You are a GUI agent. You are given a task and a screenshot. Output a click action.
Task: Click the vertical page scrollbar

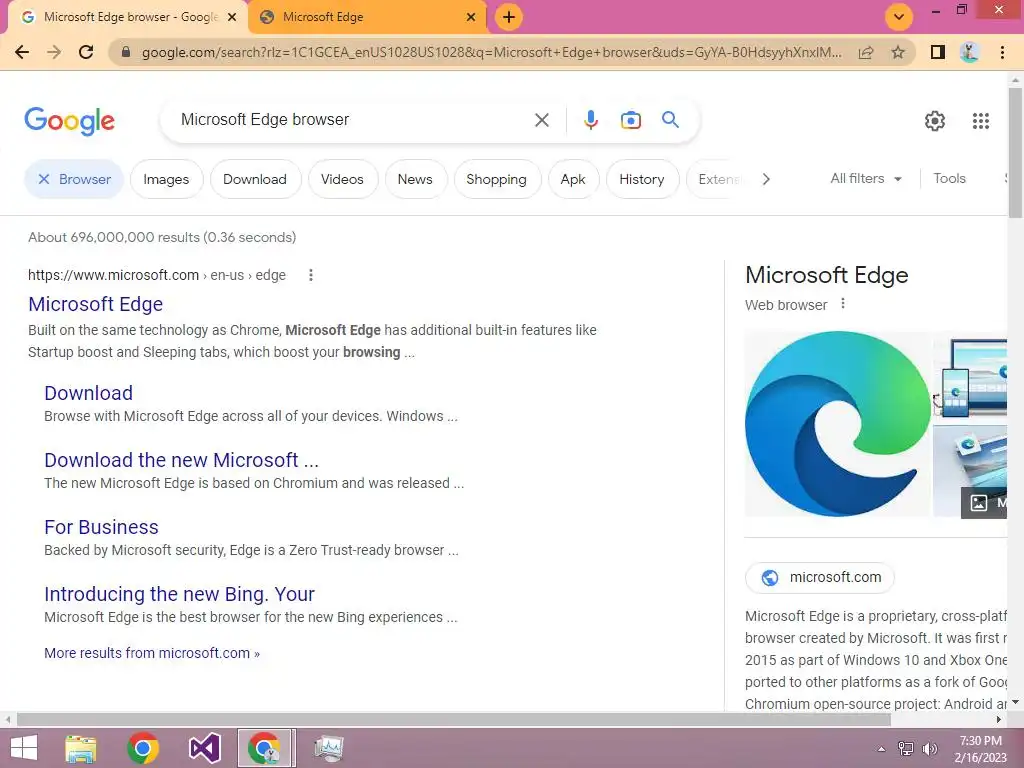point(1015,151)
